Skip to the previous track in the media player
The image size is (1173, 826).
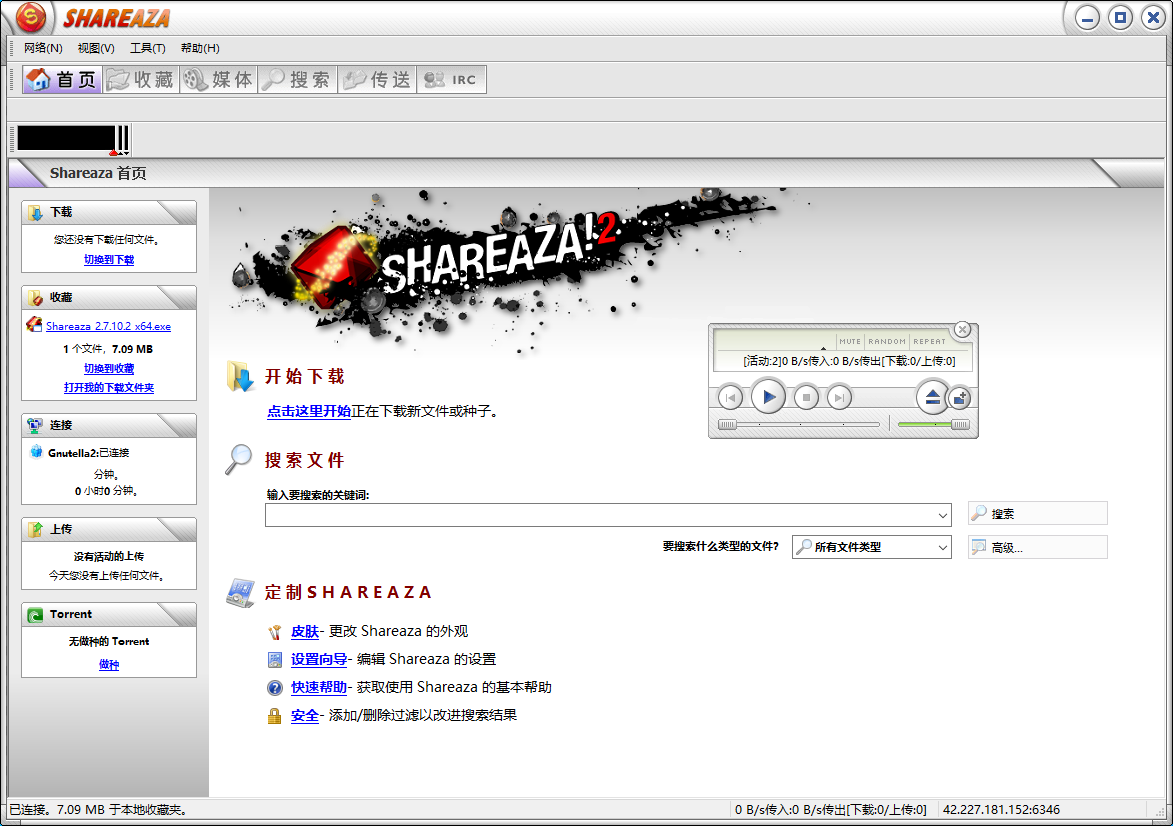coord(730,397)
